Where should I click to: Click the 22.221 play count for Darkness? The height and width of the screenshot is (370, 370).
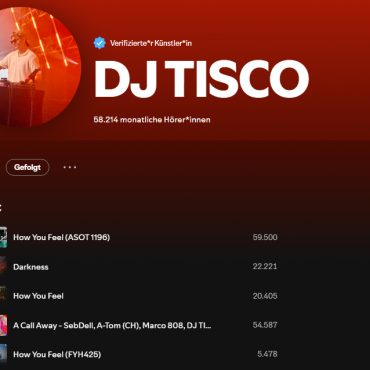[x=265, y=266]
